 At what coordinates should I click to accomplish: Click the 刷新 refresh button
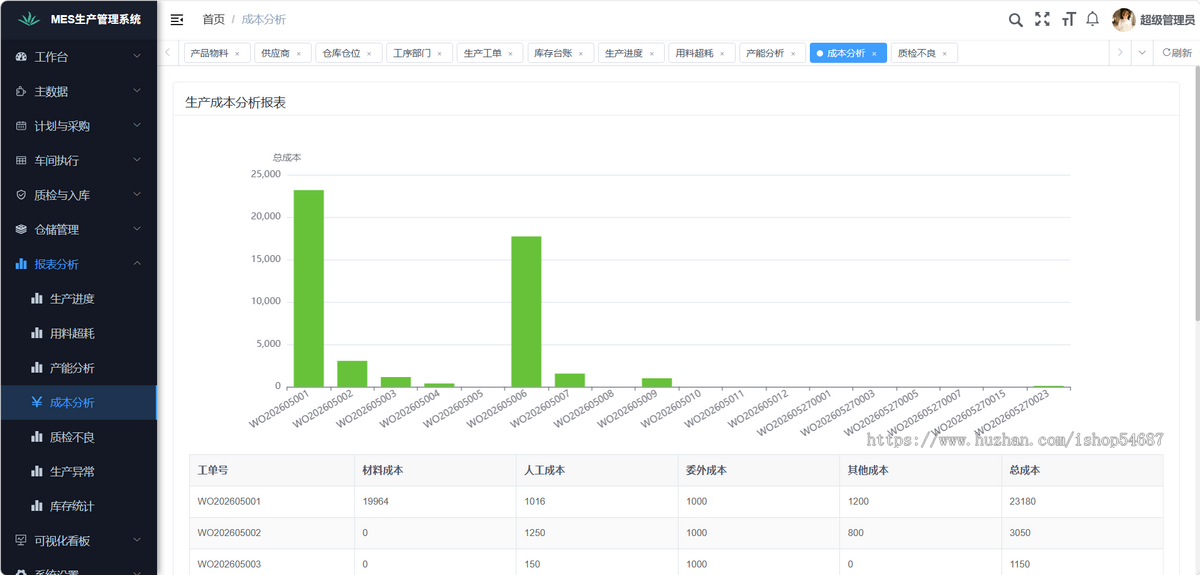point(1177,53)
